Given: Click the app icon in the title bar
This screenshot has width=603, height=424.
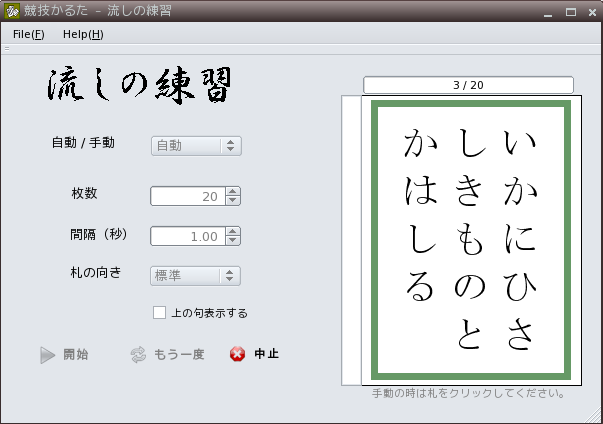Looking at the screenshot, I should [x=12, y=12].
